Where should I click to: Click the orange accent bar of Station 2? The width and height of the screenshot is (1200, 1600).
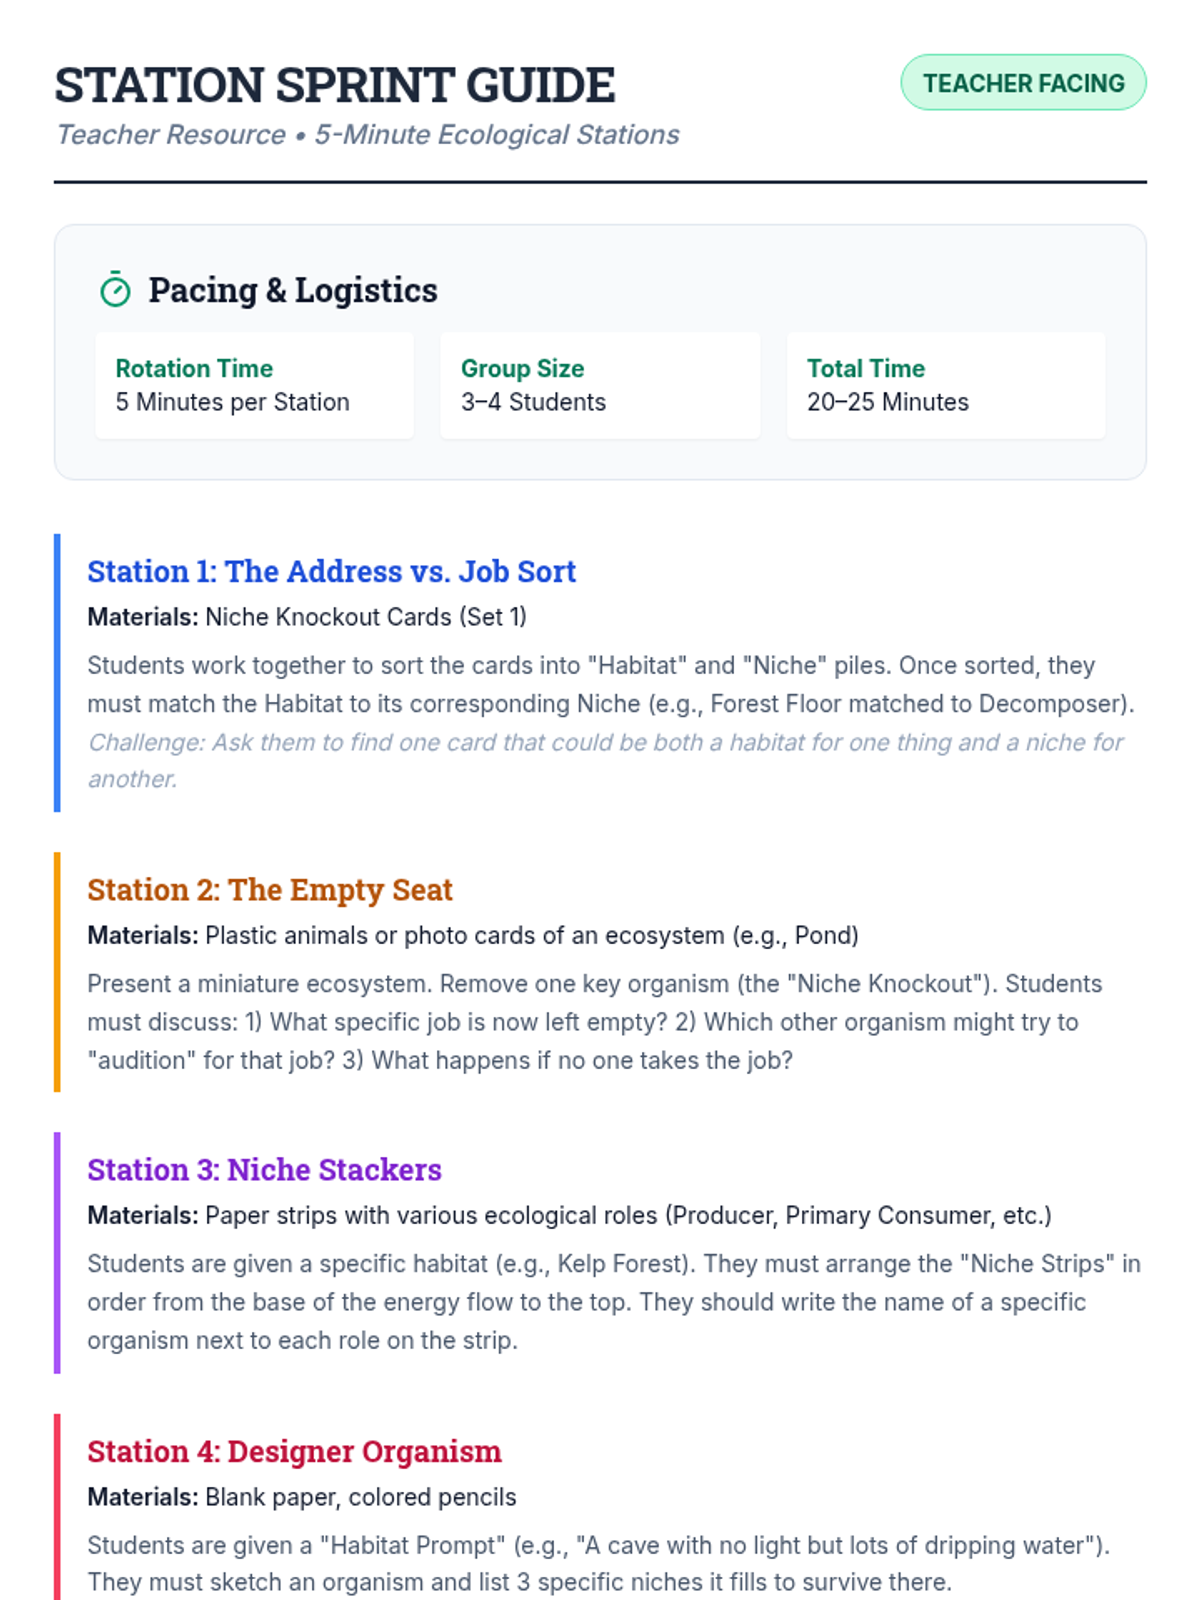click(57, 971)
